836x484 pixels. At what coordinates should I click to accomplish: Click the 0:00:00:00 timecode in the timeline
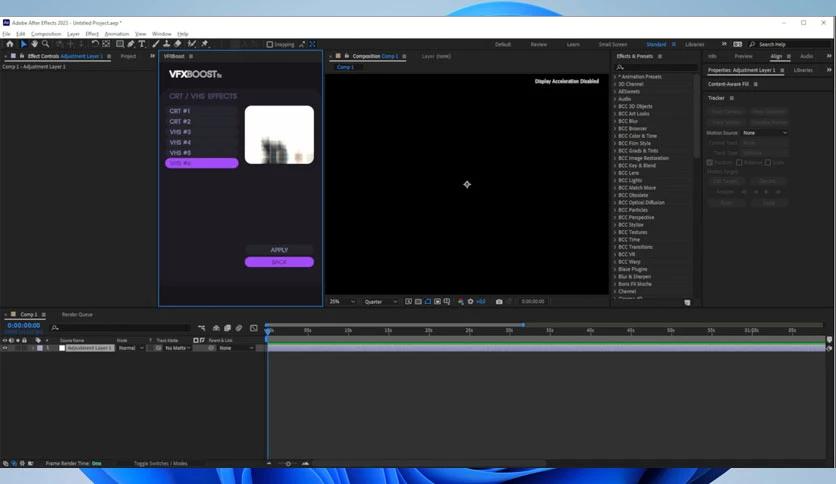(23, 325)
